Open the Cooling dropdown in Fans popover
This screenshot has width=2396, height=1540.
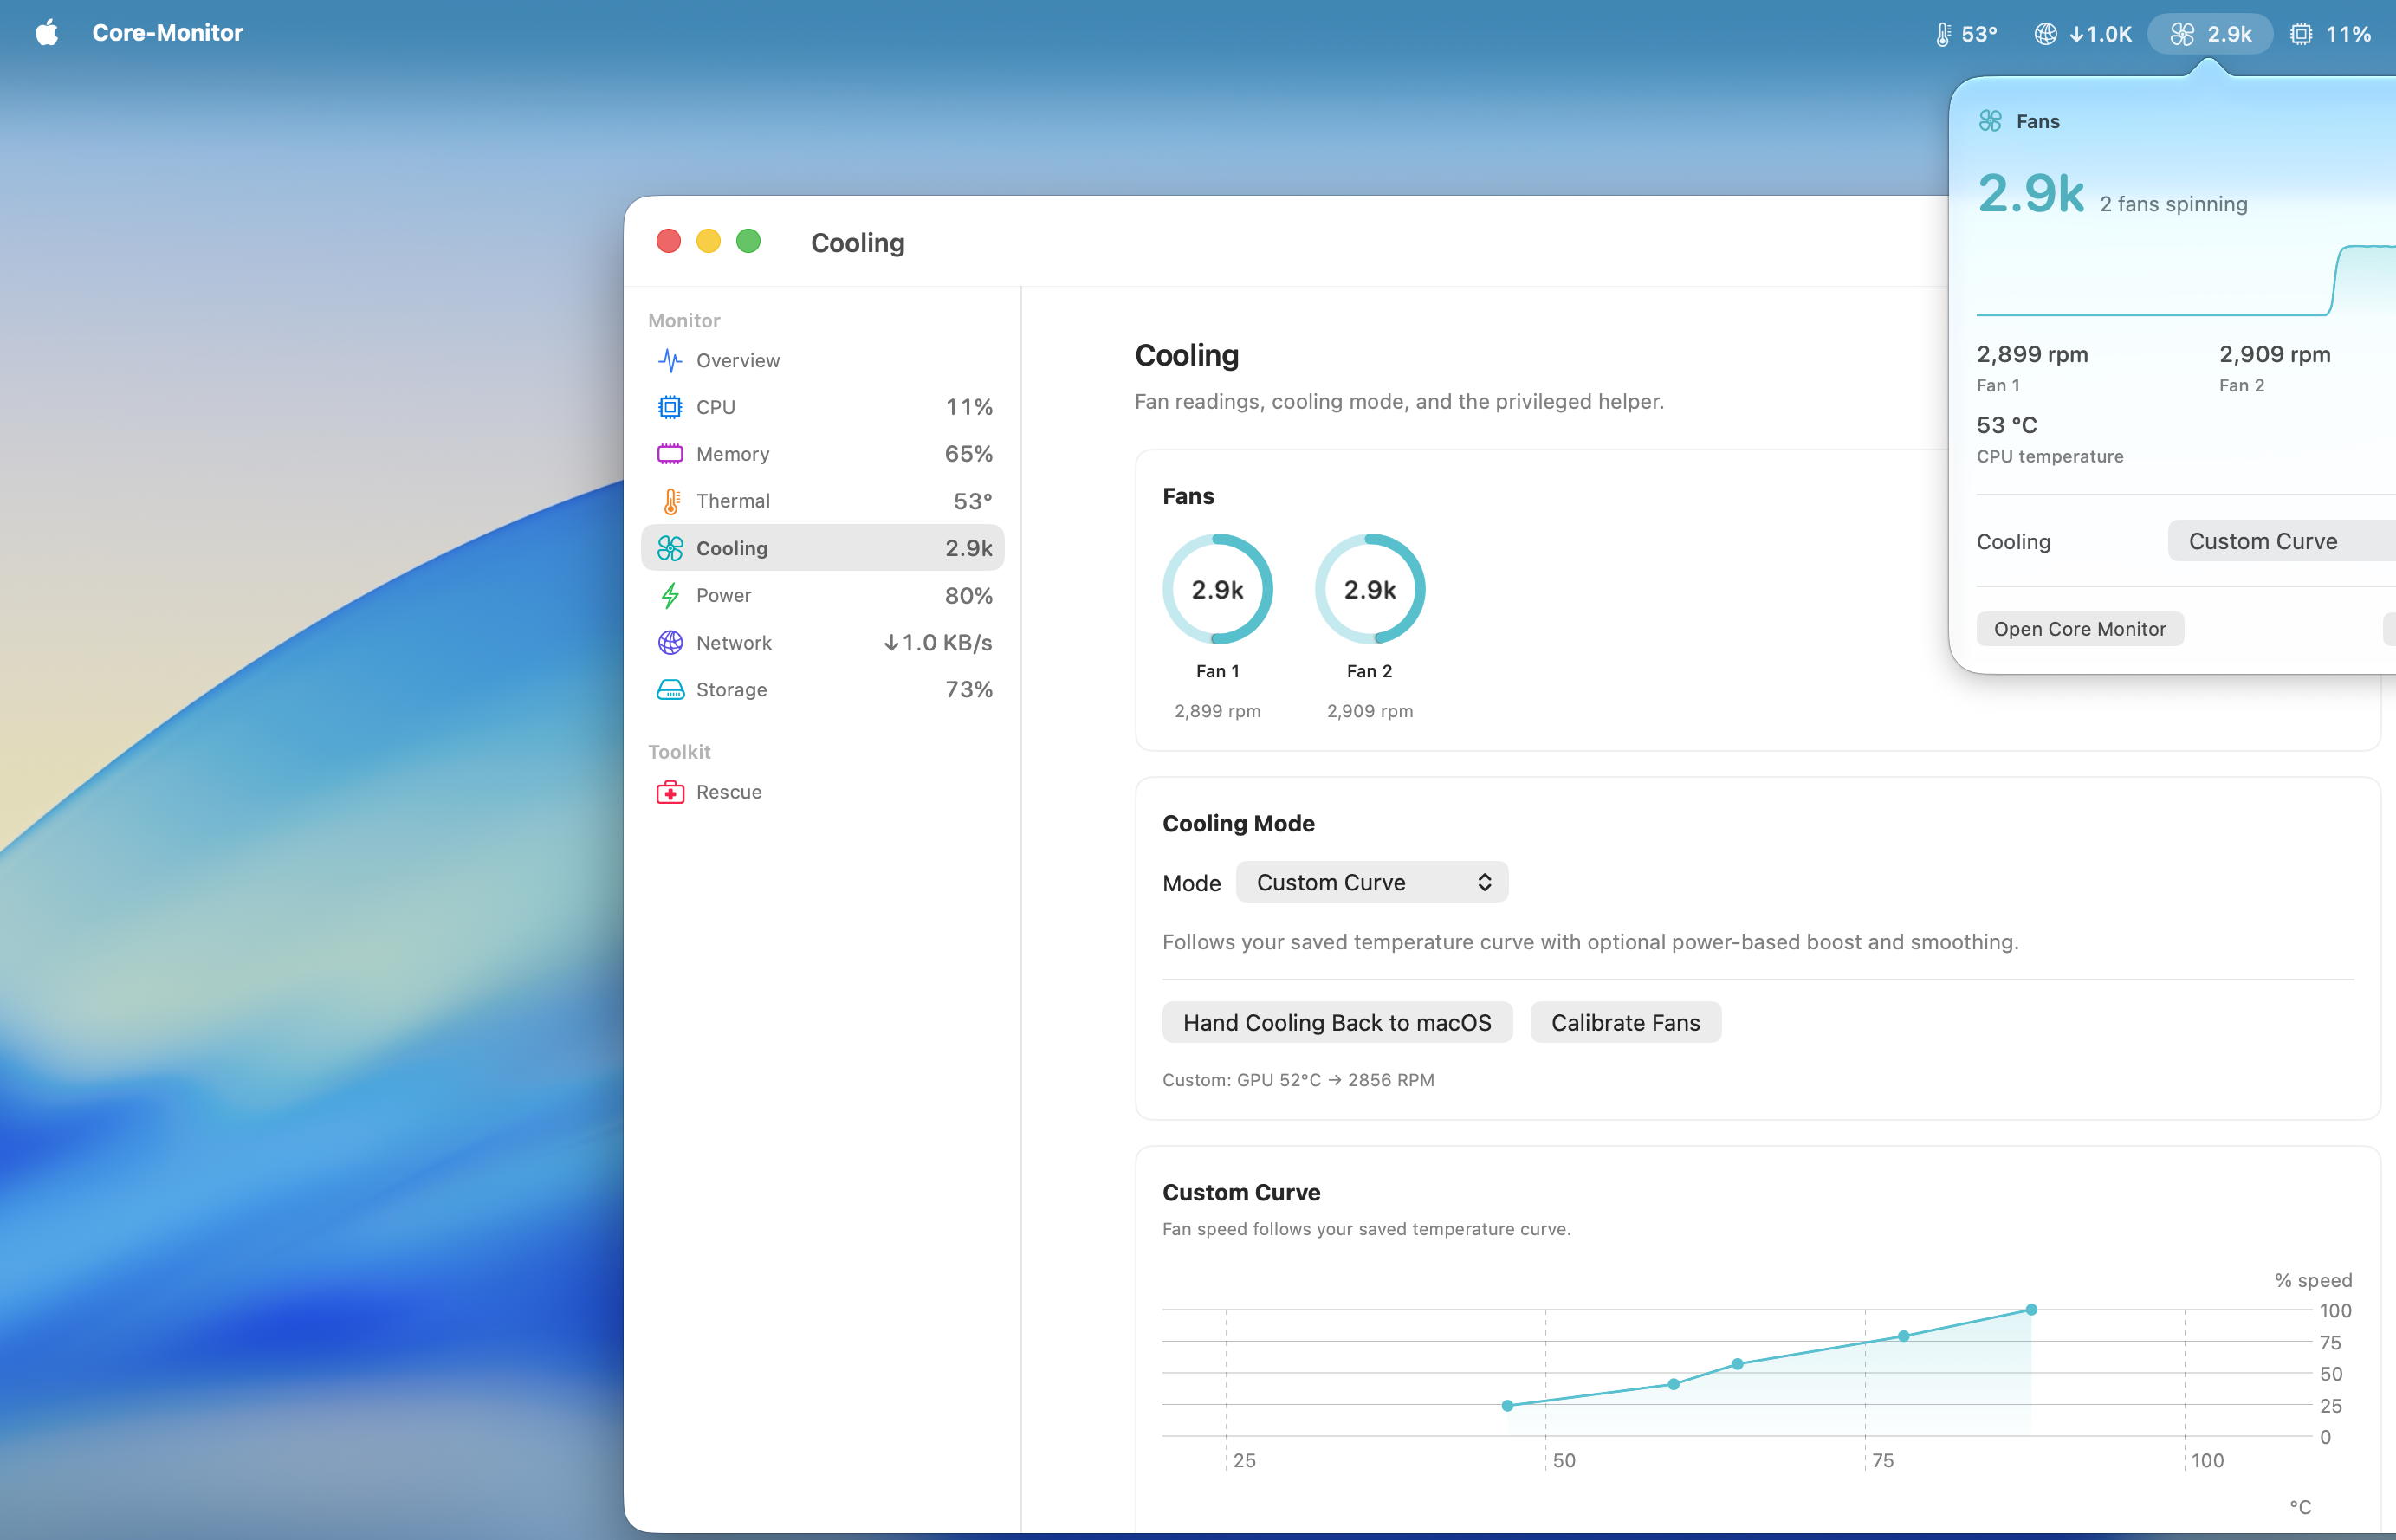[x=2281, y=541]
